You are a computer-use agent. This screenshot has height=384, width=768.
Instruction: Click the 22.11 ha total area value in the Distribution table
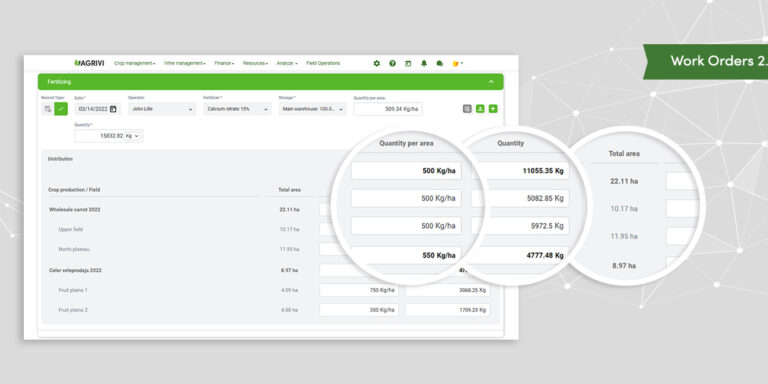click(x=289, y=209)
